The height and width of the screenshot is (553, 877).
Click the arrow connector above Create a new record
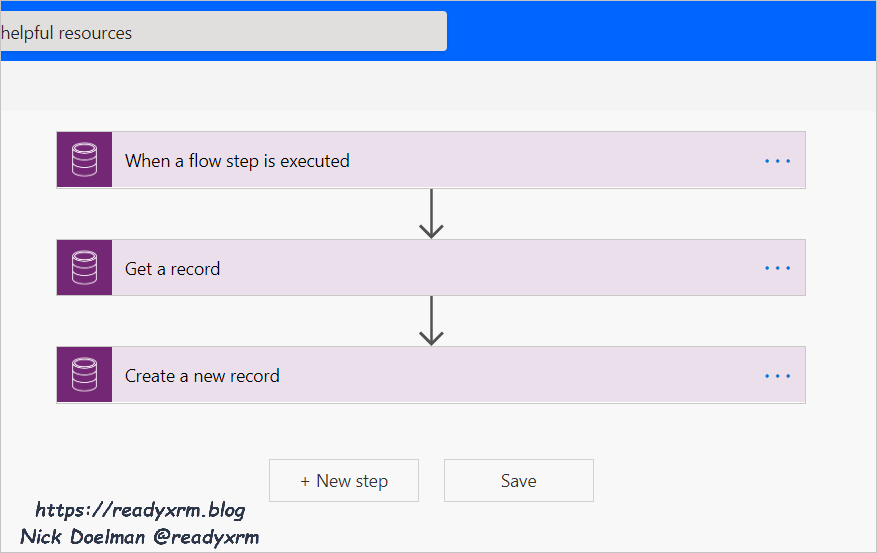pos(431,321)
